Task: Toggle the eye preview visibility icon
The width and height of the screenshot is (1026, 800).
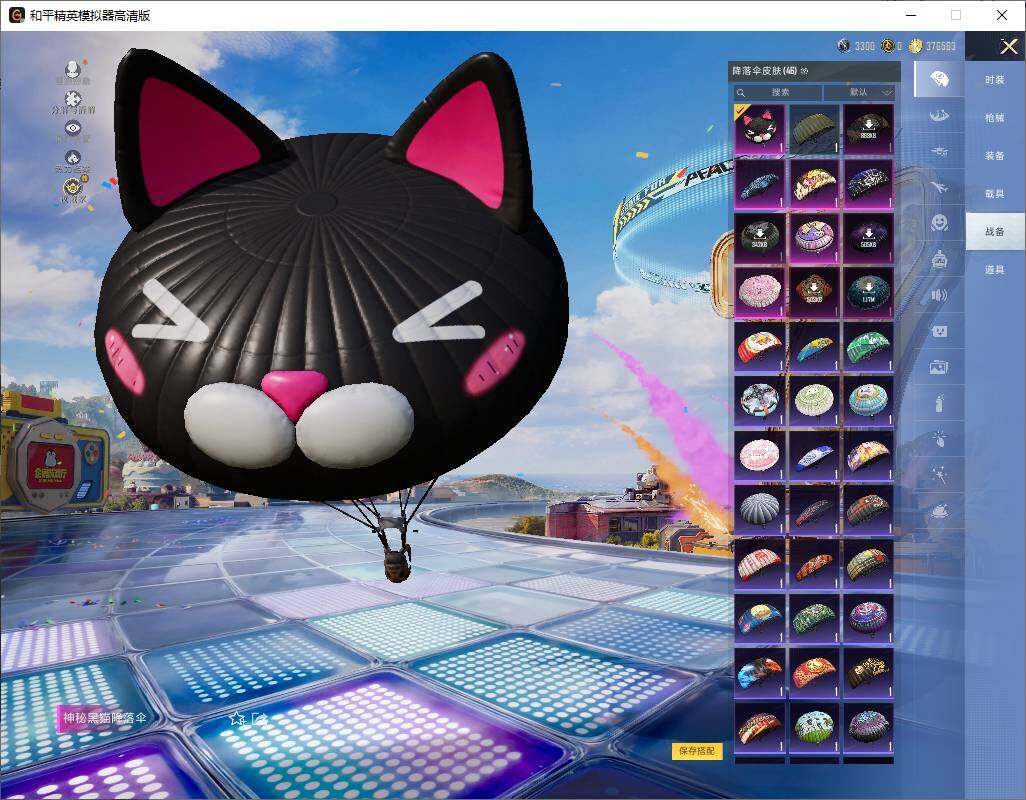Action: 73,128
